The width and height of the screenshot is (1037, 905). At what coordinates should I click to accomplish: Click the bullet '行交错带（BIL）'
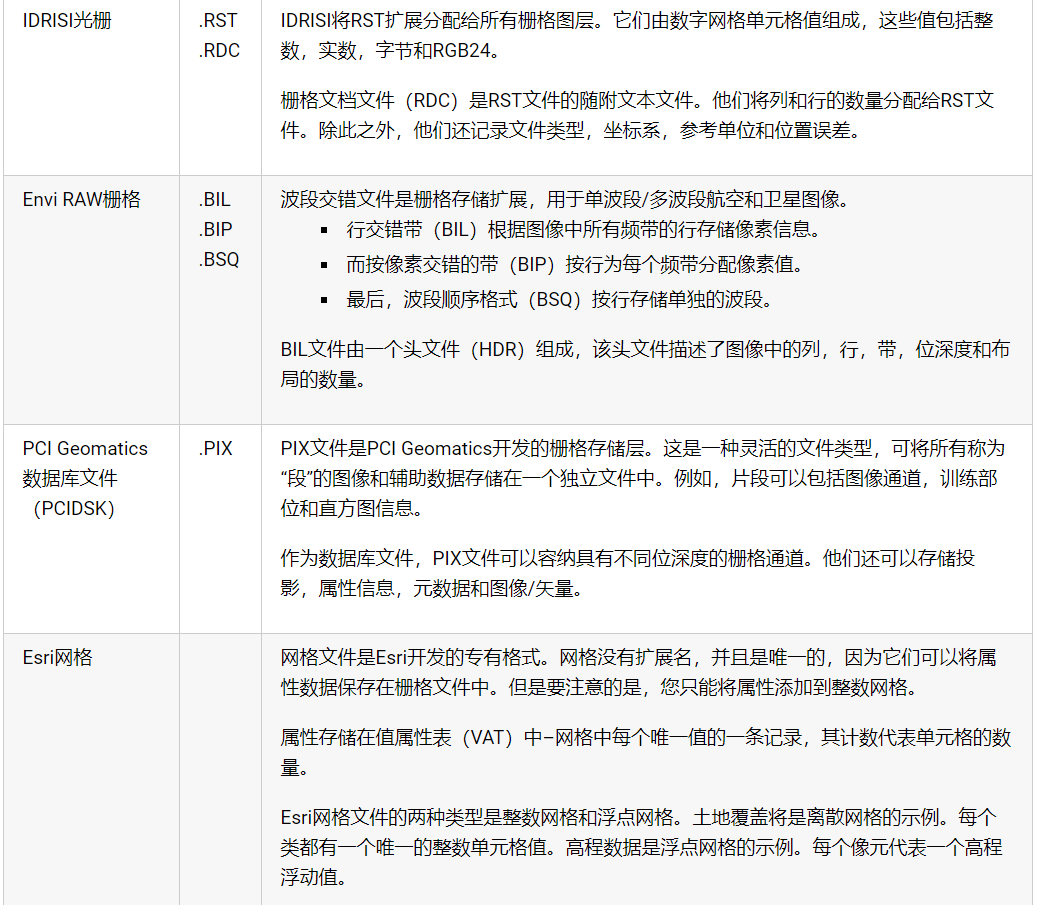[x=583, y=229]
